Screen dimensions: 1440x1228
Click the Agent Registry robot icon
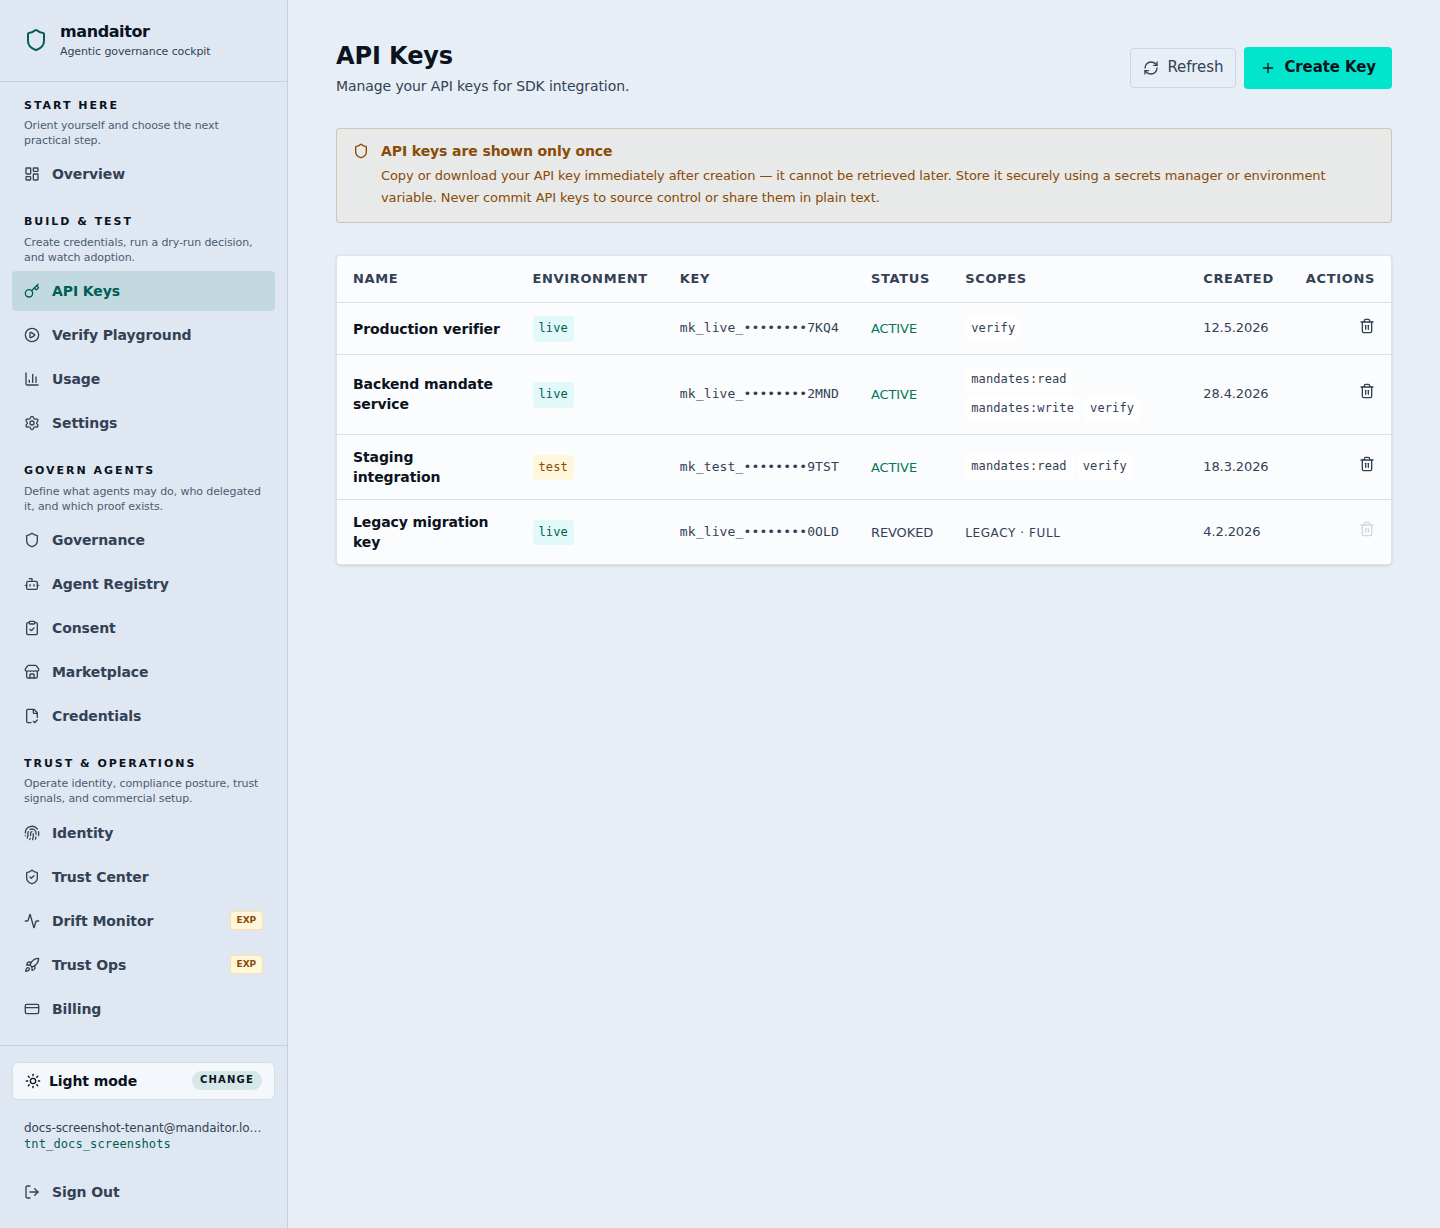[x=32, y=584]
